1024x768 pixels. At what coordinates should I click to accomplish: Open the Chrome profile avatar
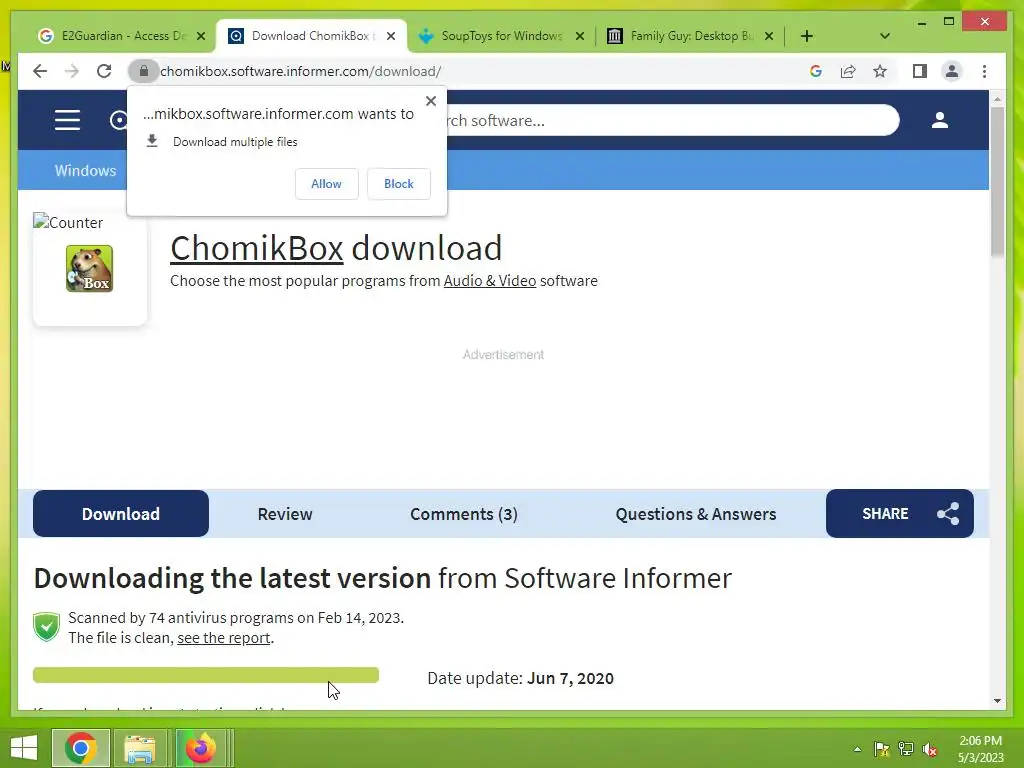coord(952,71)
